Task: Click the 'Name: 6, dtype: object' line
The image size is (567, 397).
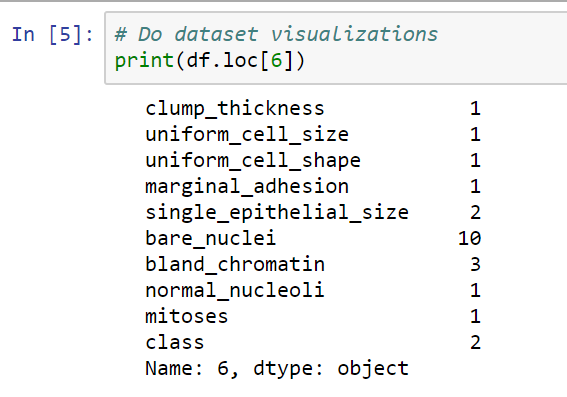Action: pos(277,368)
